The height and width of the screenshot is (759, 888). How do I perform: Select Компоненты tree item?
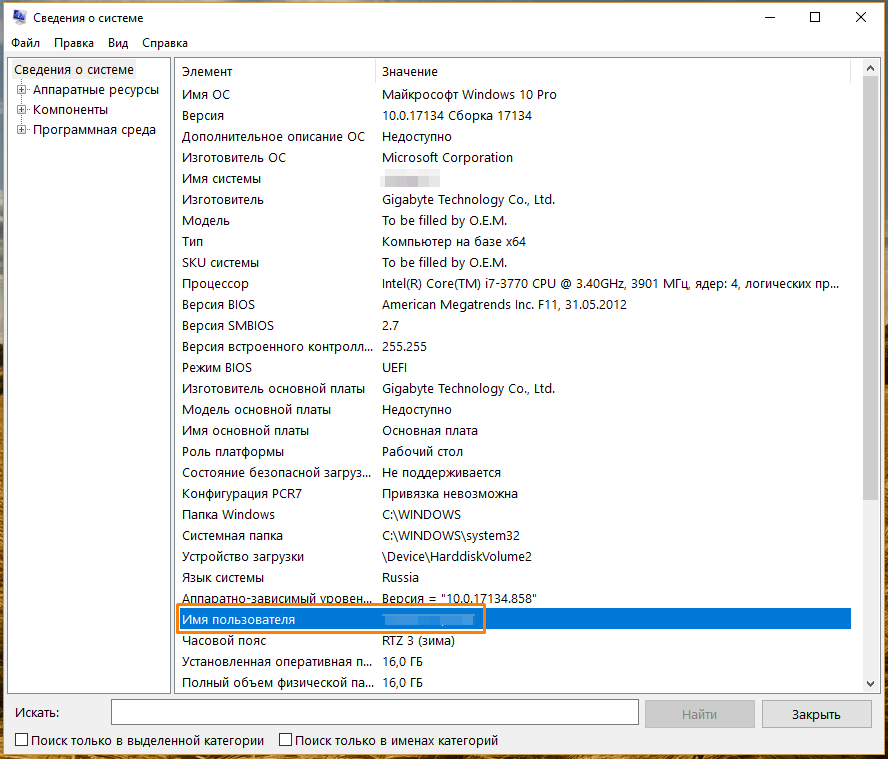click(70, 109)
